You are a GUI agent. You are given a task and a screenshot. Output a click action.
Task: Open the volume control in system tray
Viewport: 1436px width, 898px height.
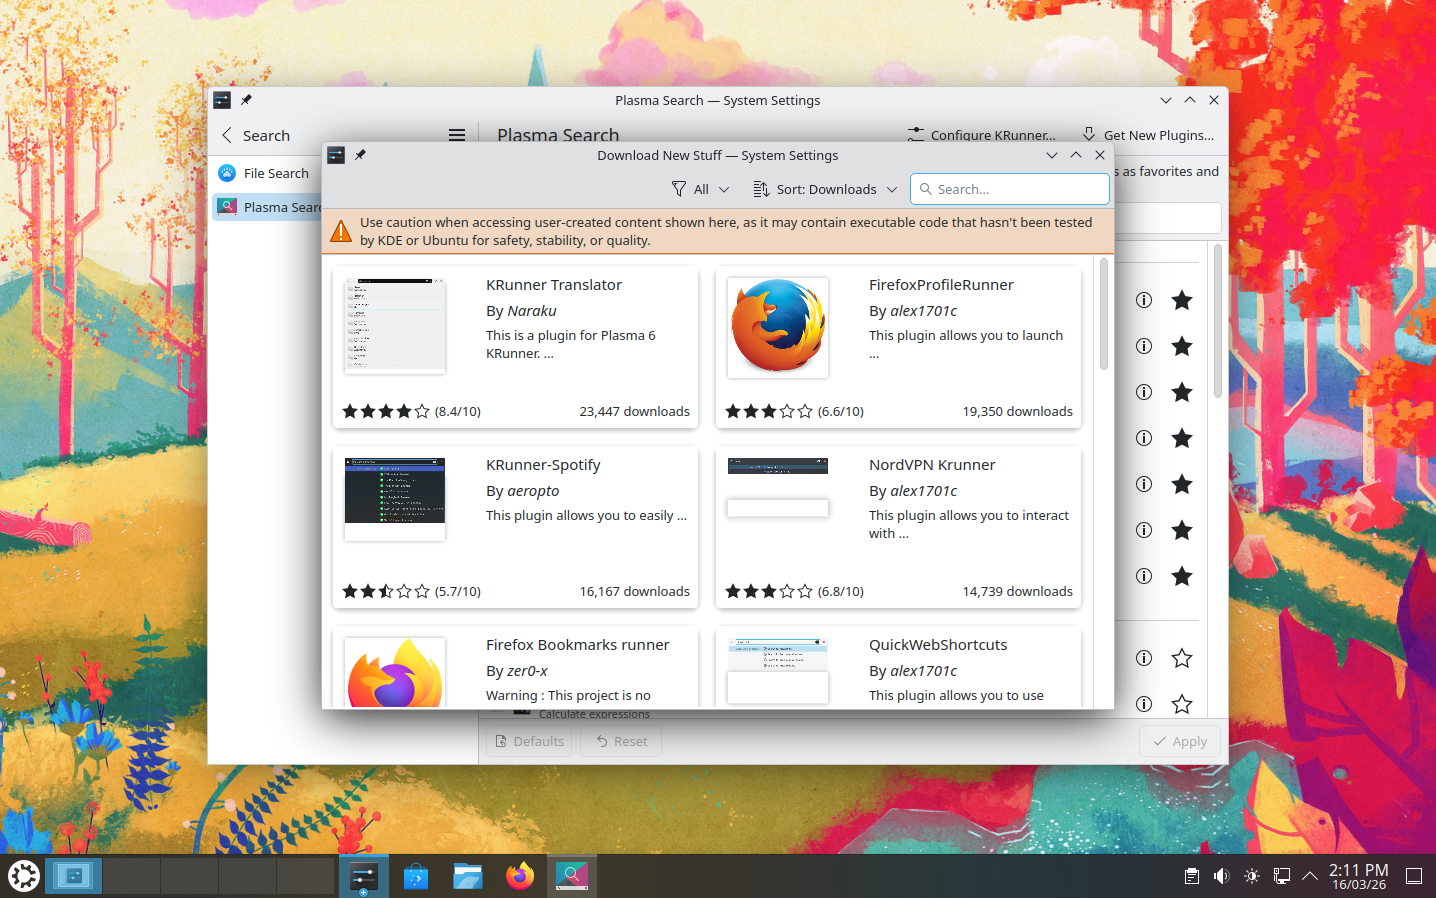(x=1221, y=876)
